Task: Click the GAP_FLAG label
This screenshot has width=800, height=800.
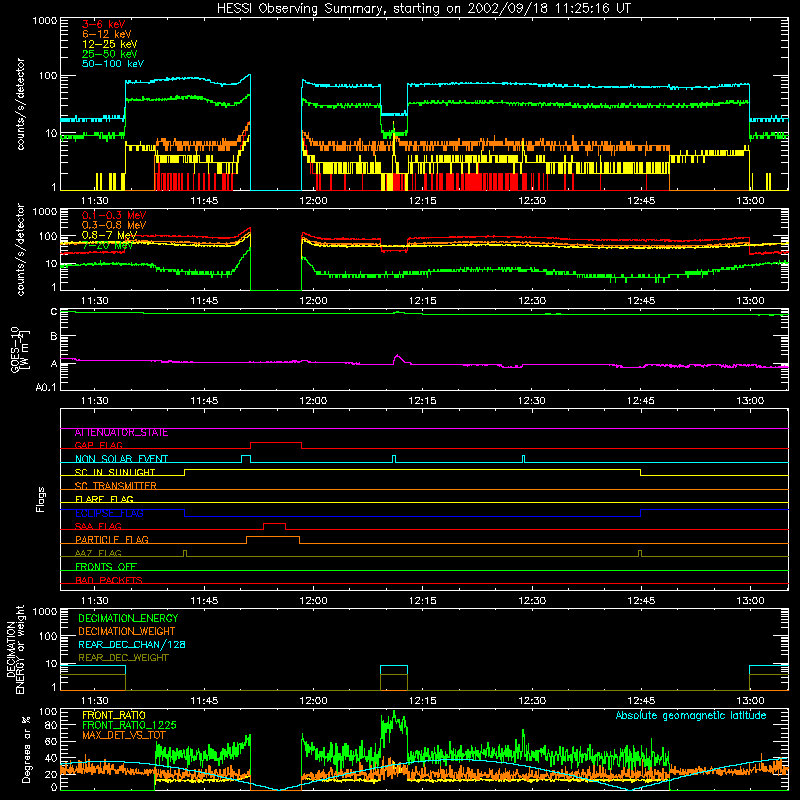Action: click(98, 445)
